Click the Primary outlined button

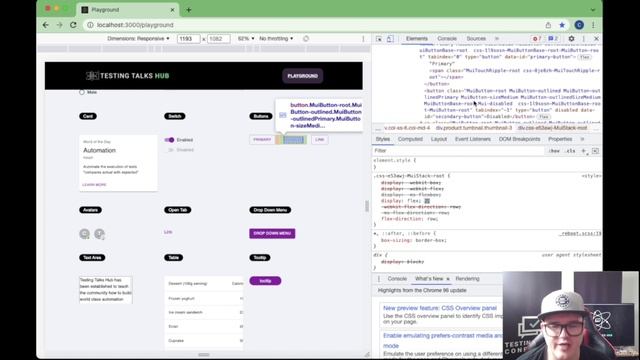point(262,140)
